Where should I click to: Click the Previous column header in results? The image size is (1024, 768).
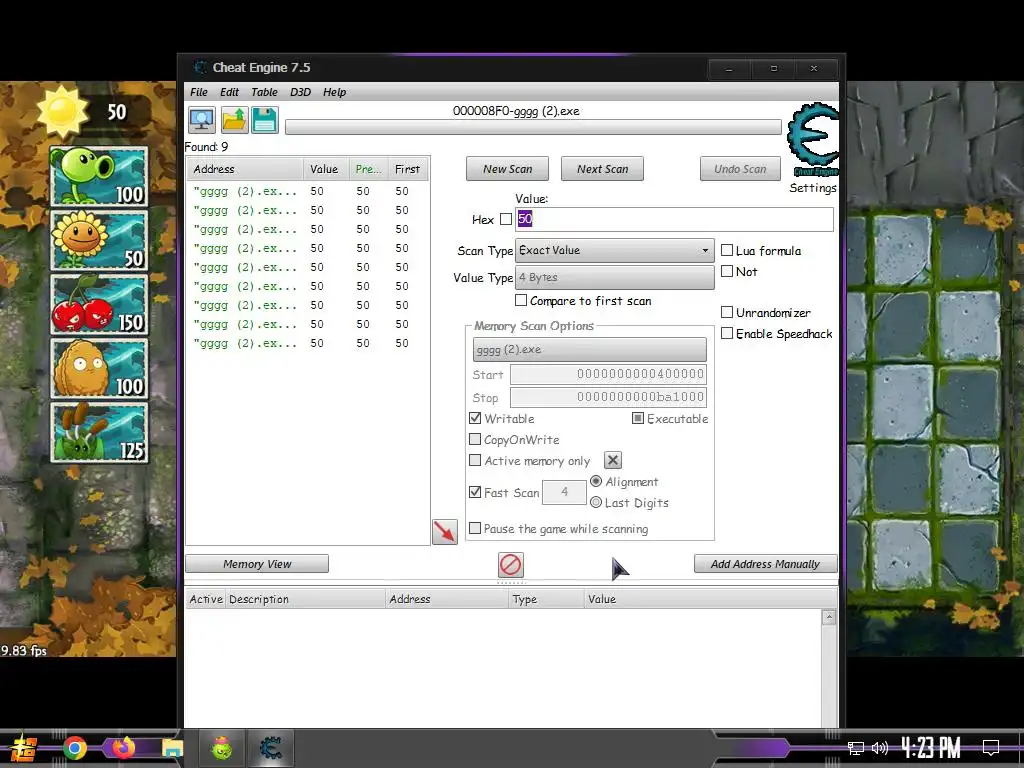pos(368,169)
